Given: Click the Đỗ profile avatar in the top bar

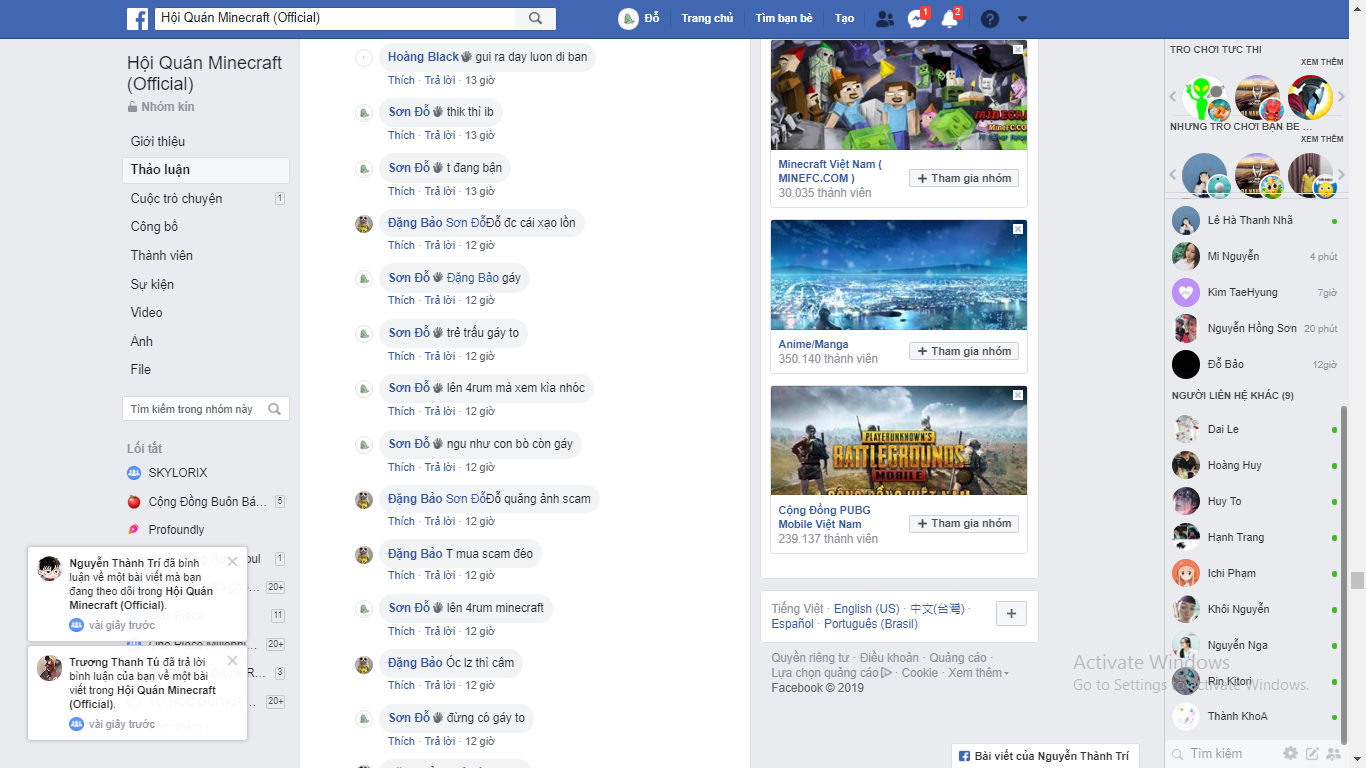Looking at the screenshot, I should (x=628, y=19).
